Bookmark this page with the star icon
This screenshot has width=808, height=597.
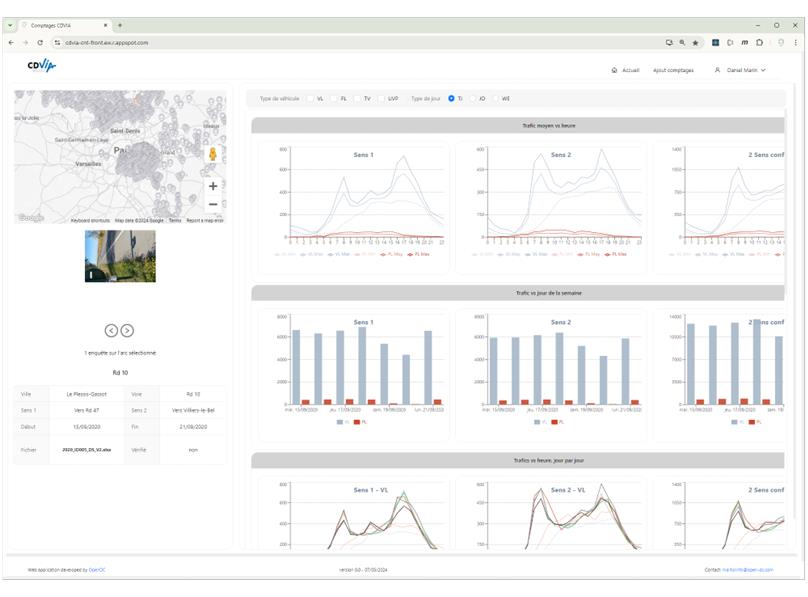(695, 43)
